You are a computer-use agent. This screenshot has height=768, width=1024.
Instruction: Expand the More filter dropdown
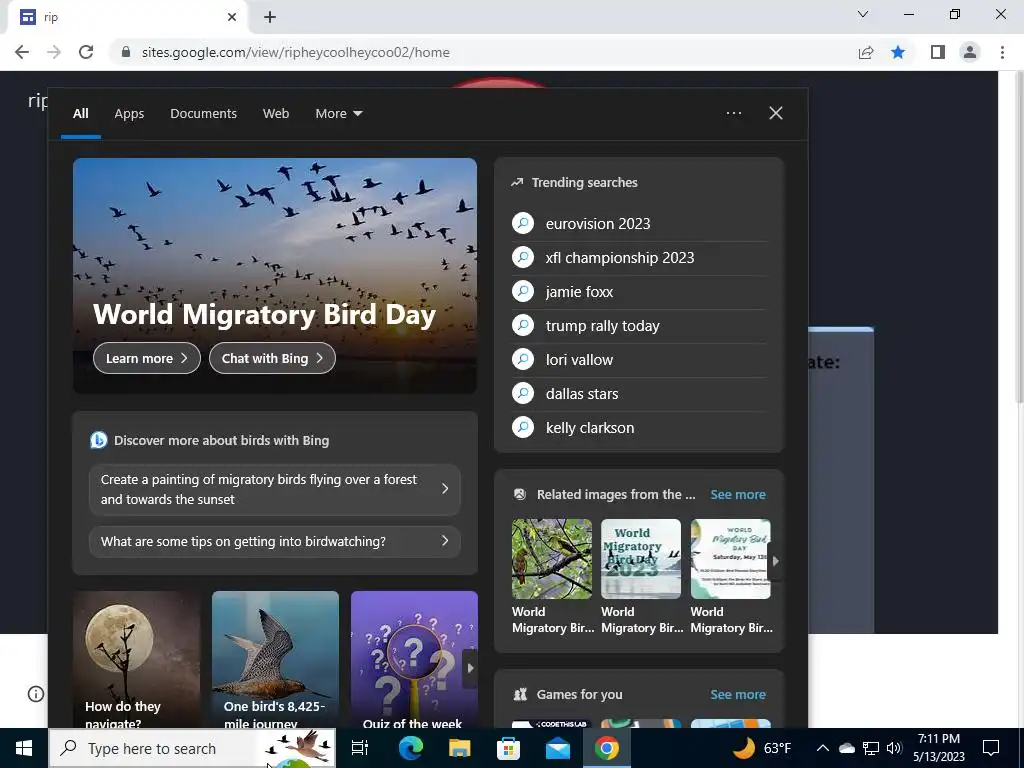coord(338,114)
